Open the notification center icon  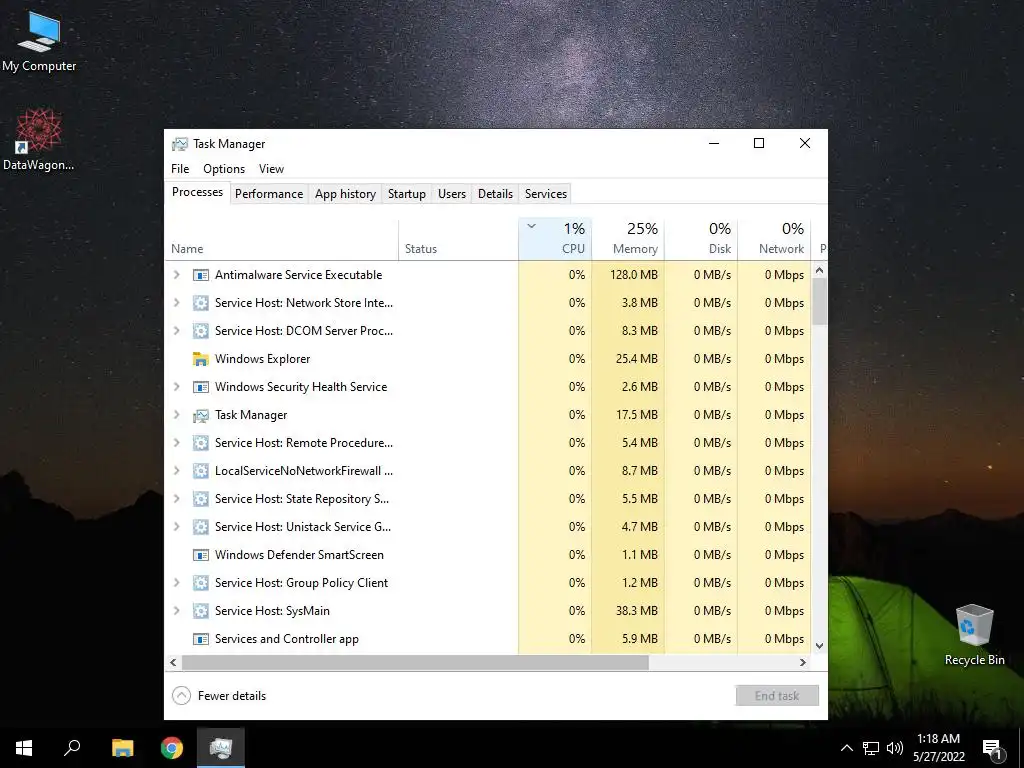[x=992, y=749]
